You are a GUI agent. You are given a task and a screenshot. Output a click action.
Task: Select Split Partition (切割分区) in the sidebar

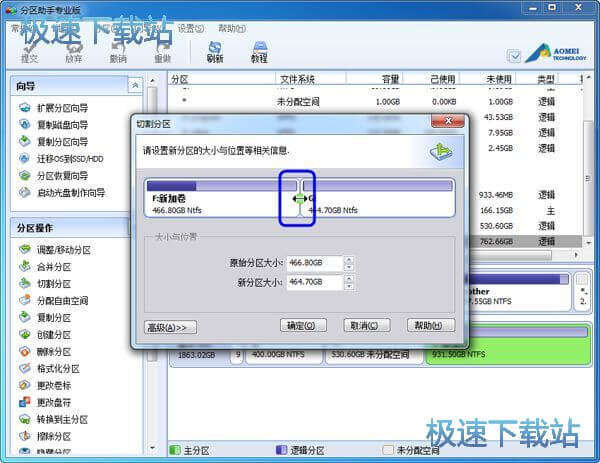pos(45,284)
